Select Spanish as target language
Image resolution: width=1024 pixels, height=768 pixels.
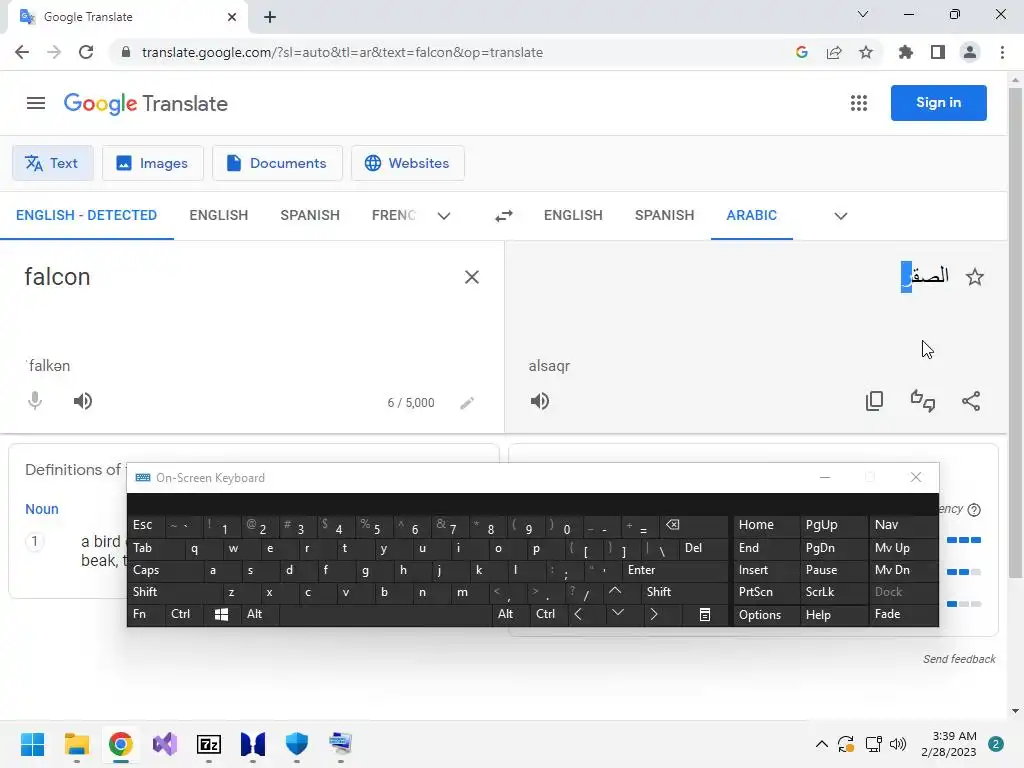pyautogui.click(x=664, y=216)
